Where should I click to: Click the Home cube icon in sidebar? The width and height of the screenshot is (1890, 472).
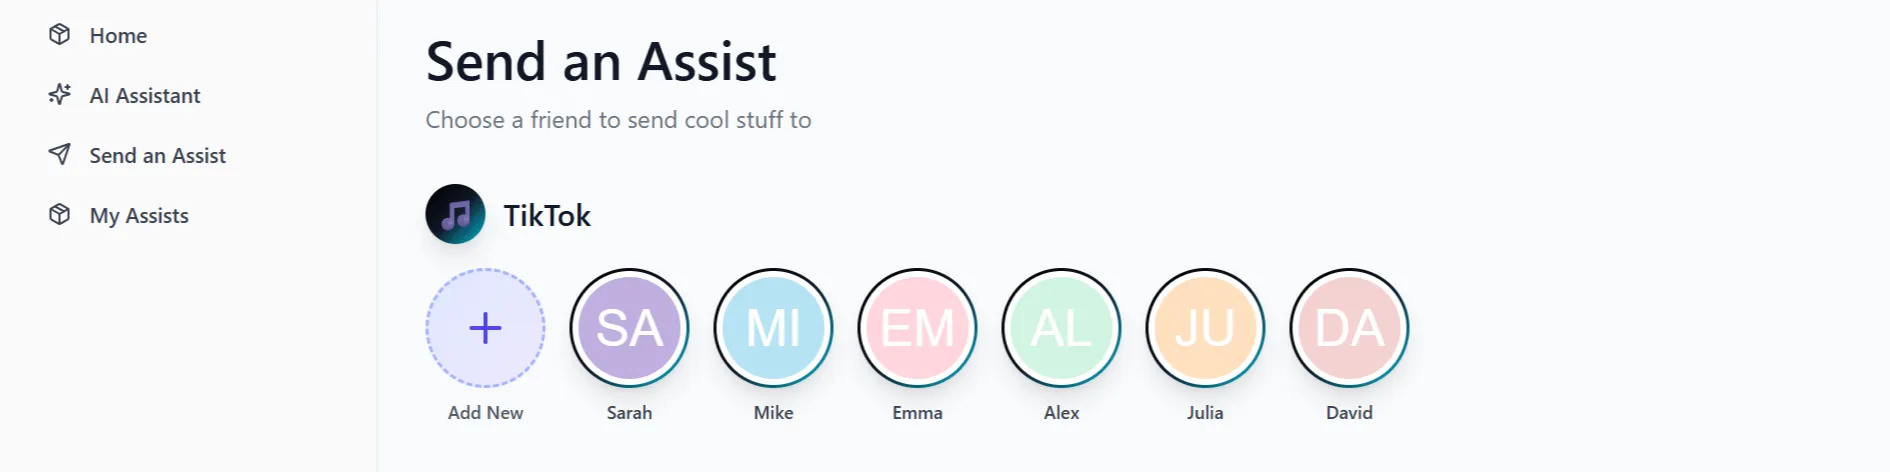tap(60, 35)
